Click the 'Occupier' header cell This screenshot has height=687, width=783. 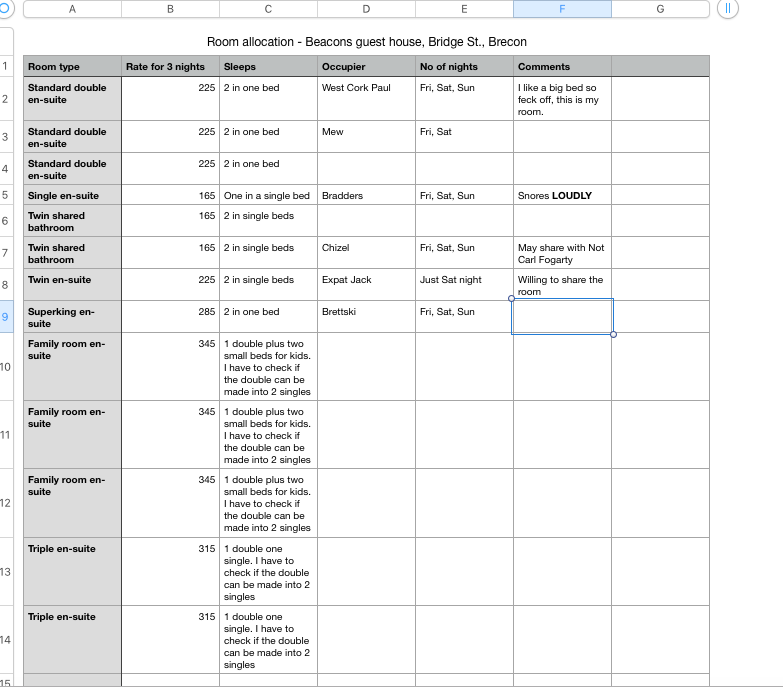click(366, 66)
